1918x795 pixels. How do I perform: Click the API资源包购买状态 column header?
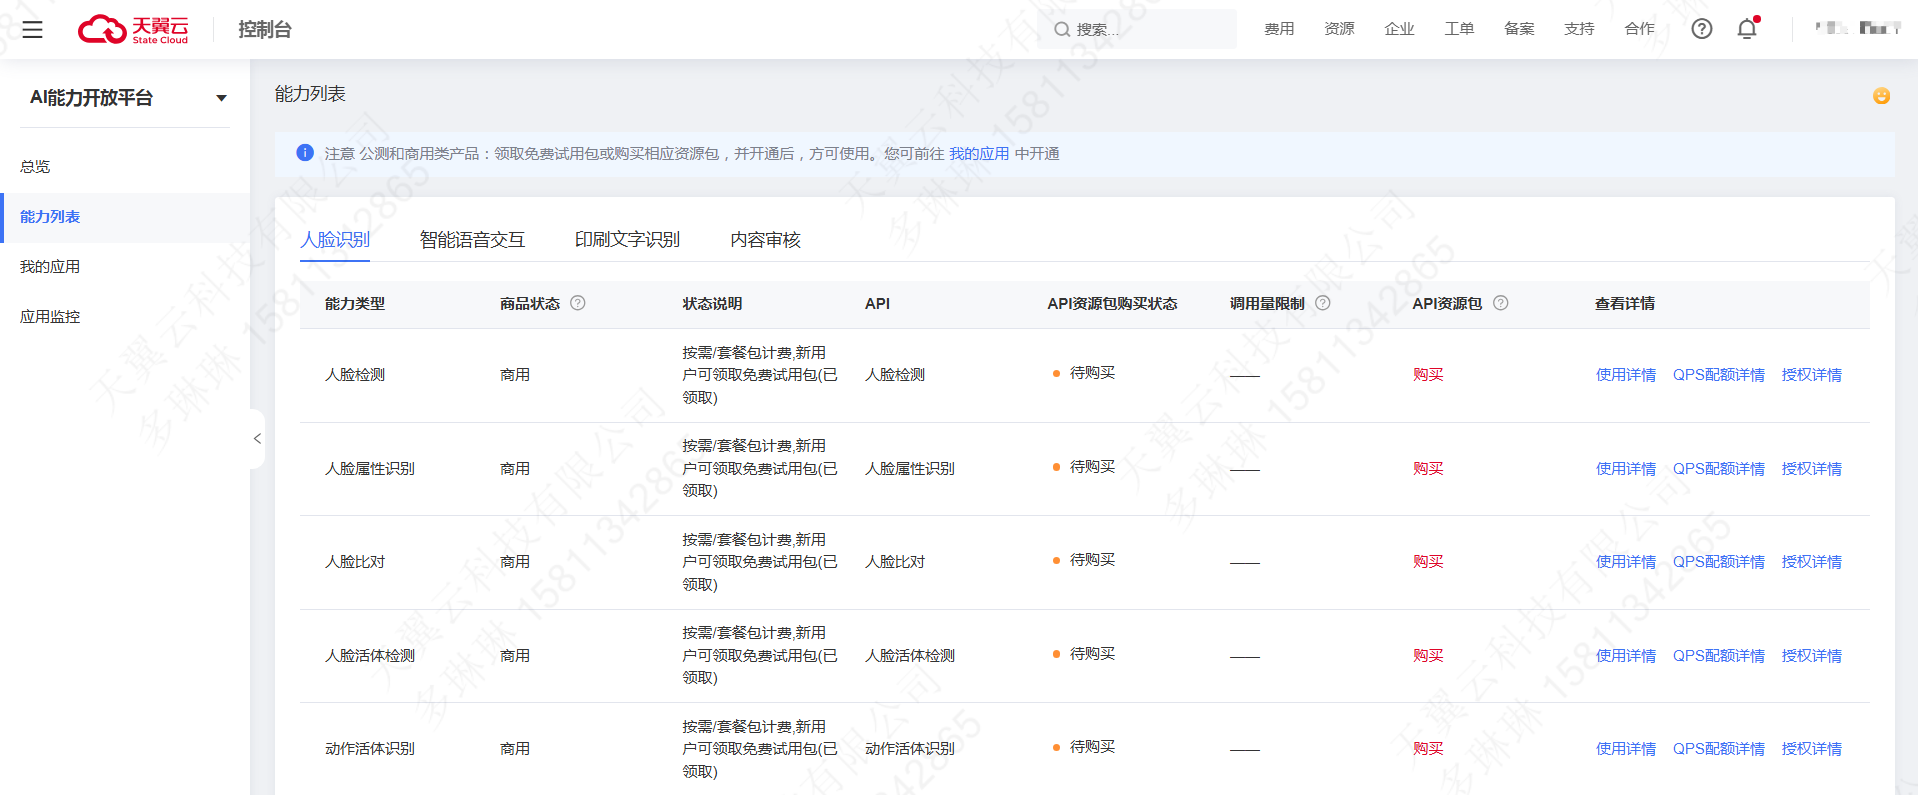click(x=1112, y=304)
